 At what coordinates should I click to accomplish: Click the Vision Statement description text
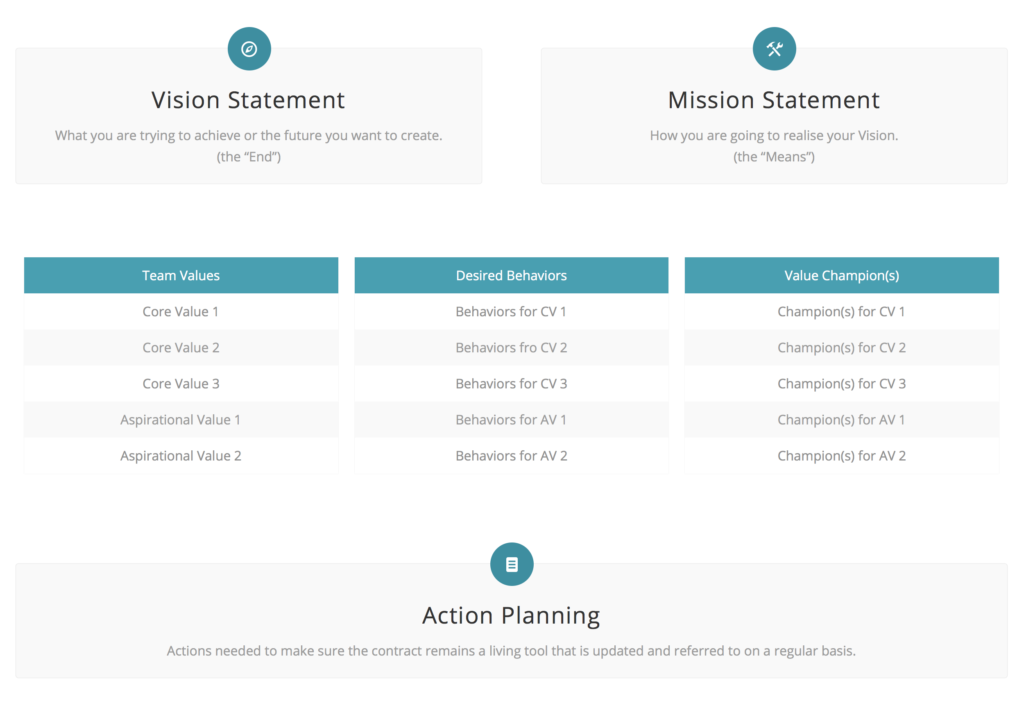pos(248,146)
